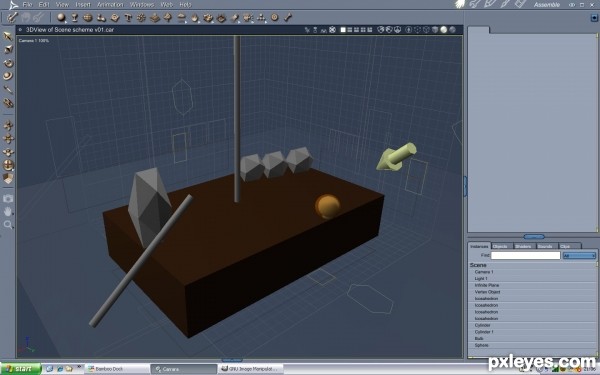Image resolution: width=600 pixels, height=375 pixels.
Task: Select the Zoom magnifier tool
Action: pyautogui.click(x=8, y=225)
